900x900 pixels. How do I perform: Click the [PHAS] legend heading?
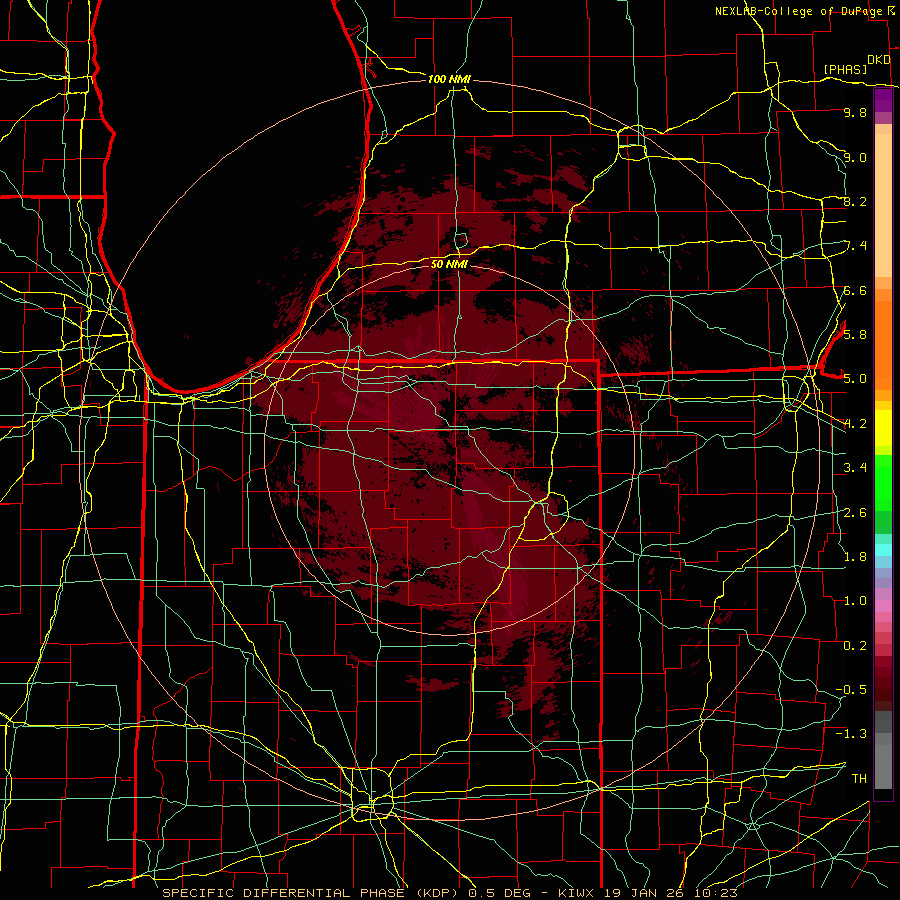pos(844,69)
